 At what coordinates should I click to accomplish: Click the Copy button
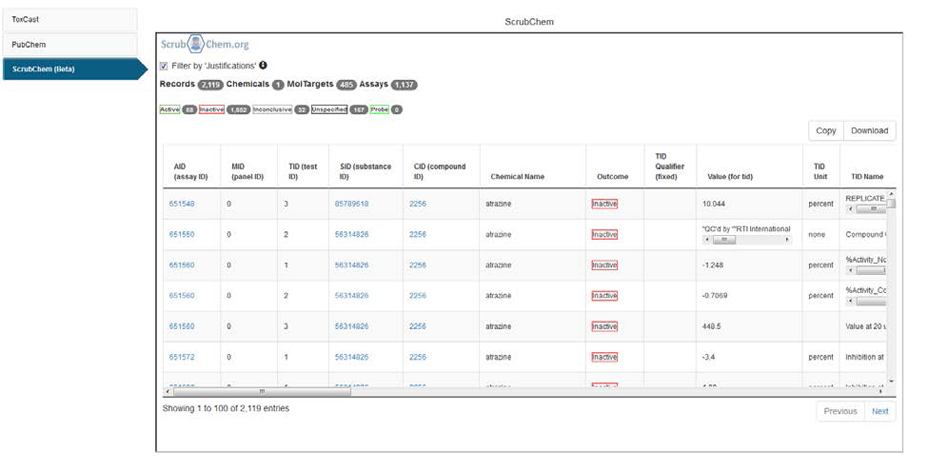(x=826, y=131)
